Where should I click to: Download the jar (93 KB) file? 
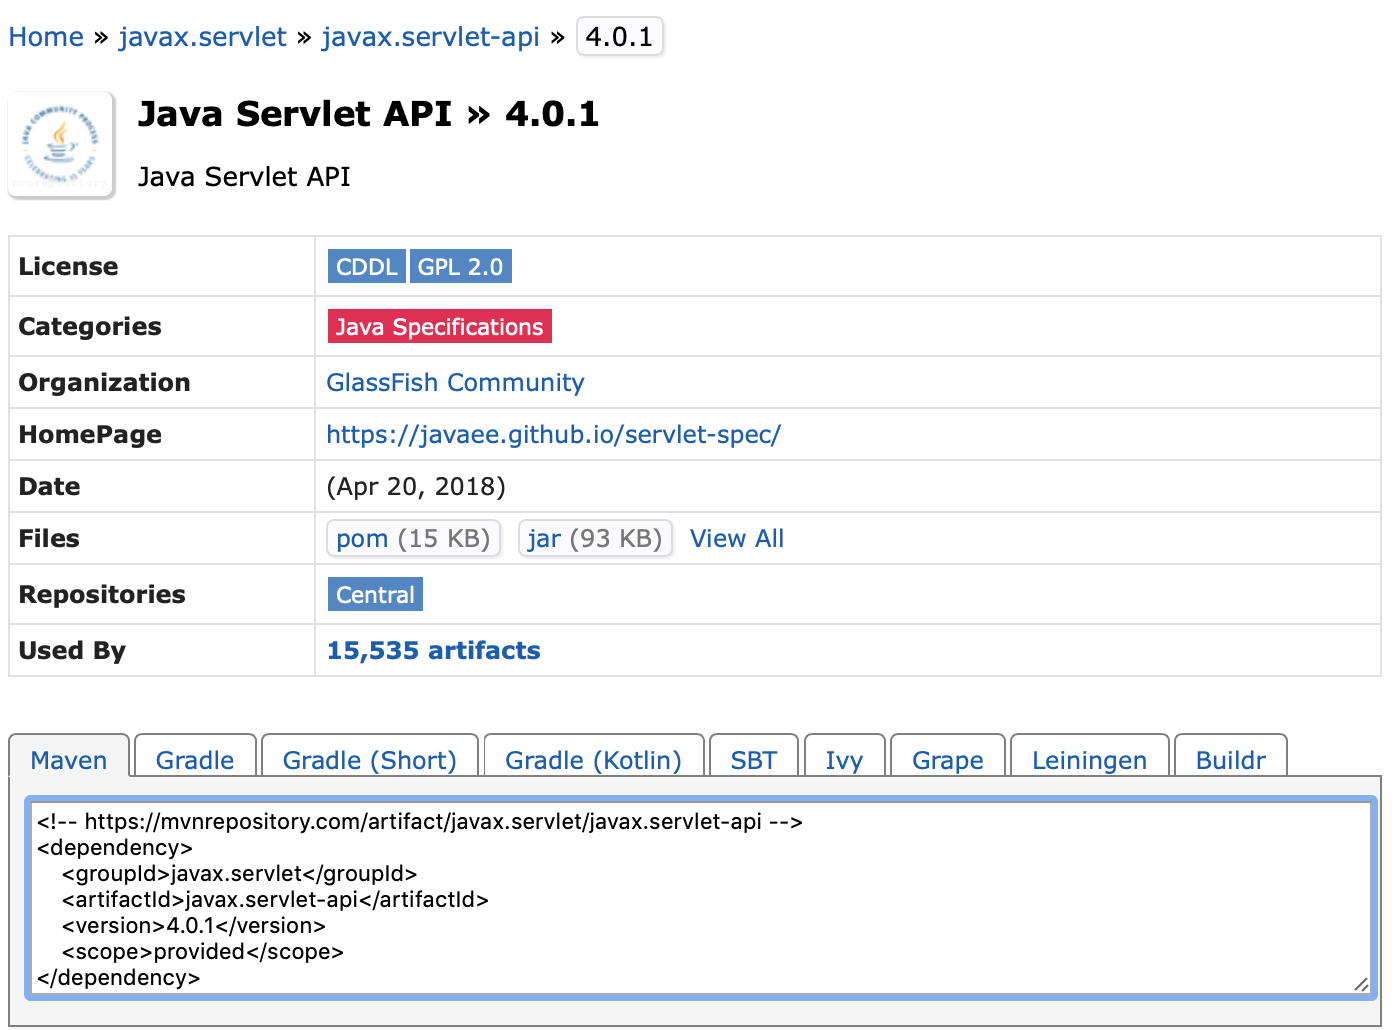click(x=595, y=538)
